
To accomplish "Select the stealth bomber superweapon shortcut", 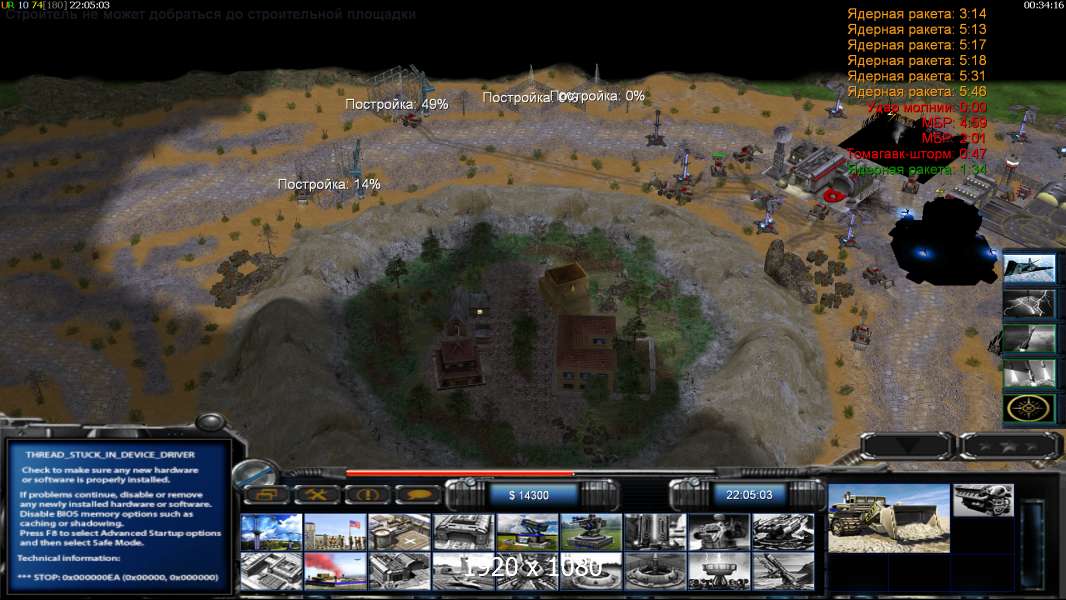I will click(1029, 266).
